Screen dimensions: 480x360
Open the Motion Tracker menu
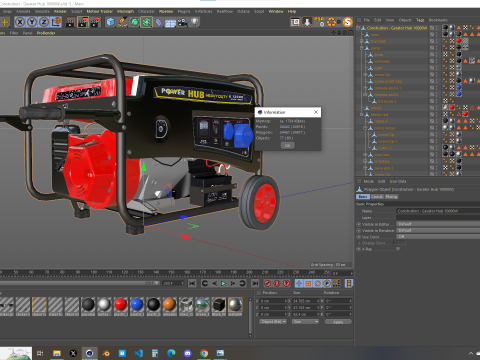(x=100, y=11)
